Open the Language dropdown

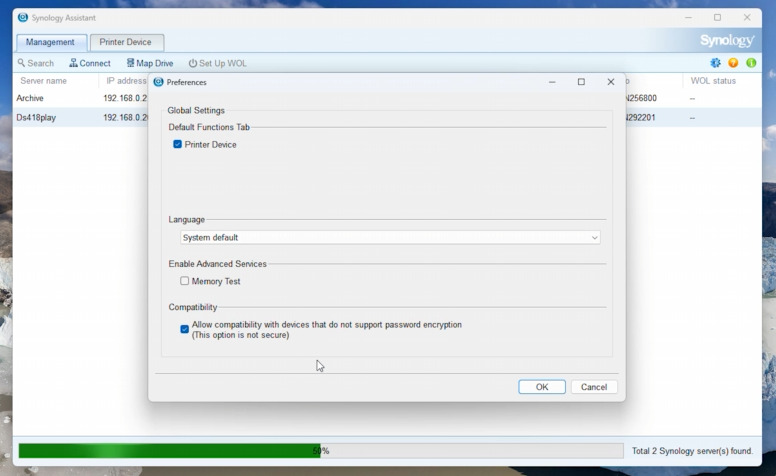pyautogui.click(x=390, y=238)
